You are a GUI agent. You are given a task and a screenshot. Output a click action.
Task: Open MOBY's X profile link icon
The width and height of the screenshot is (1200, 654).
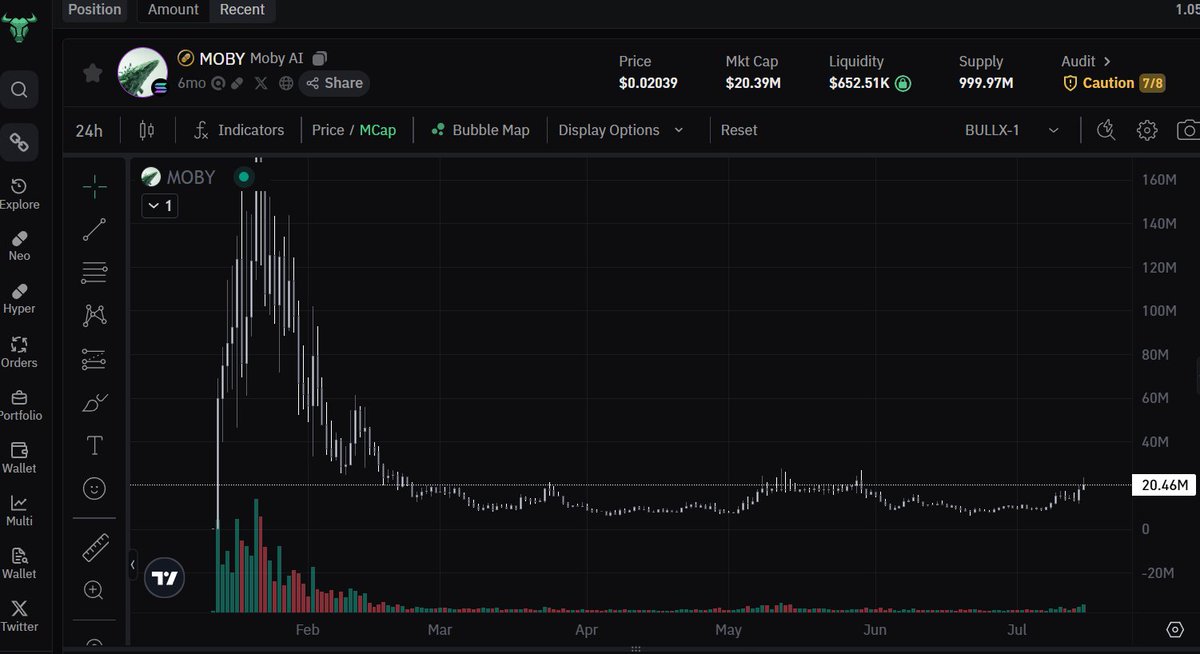point(262,83)
